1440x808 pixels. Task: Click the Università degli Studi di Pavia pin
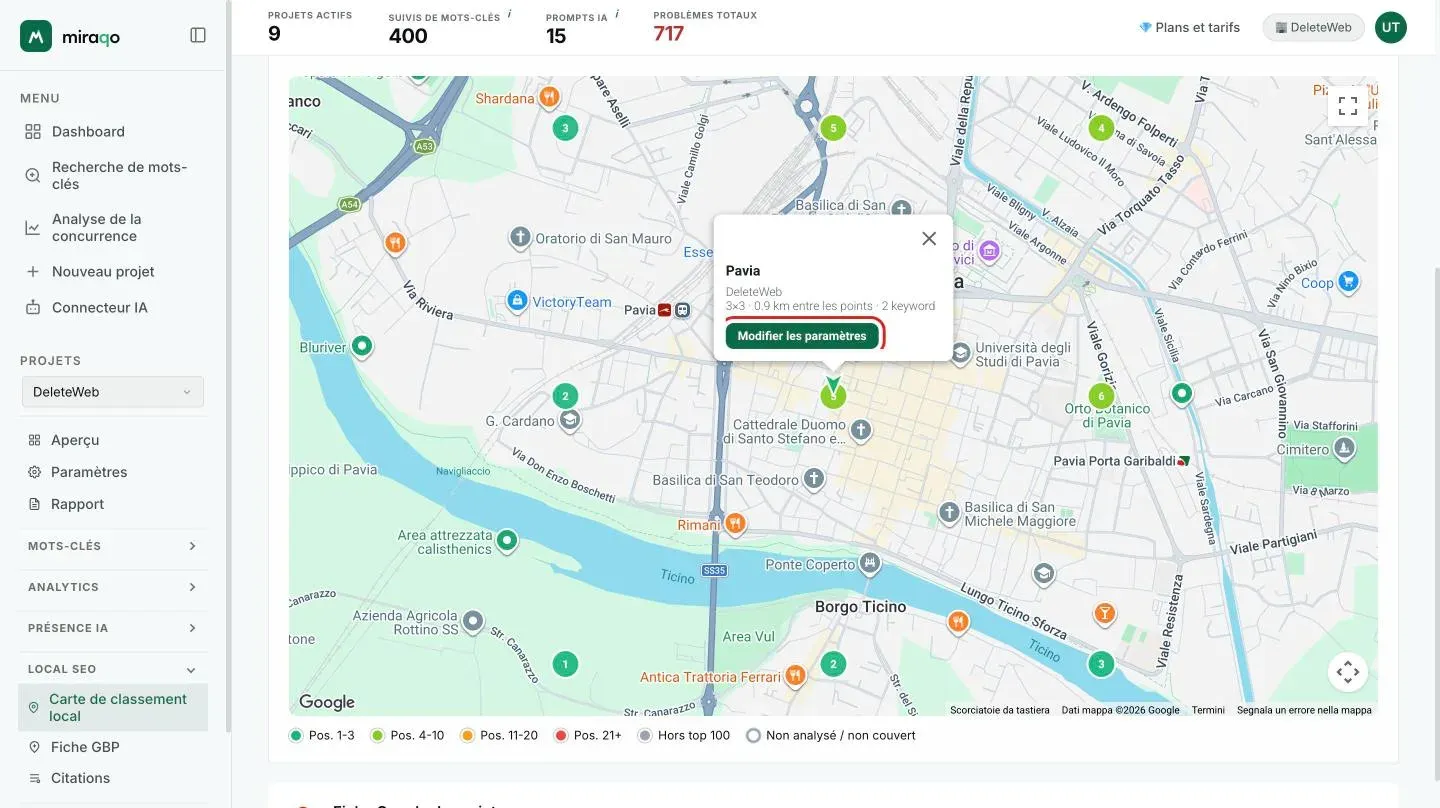pos(960,353)
